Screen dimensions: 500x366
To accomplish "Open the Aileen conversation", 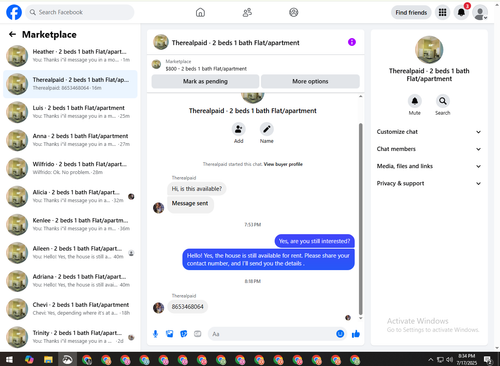I will coord(70,253).
